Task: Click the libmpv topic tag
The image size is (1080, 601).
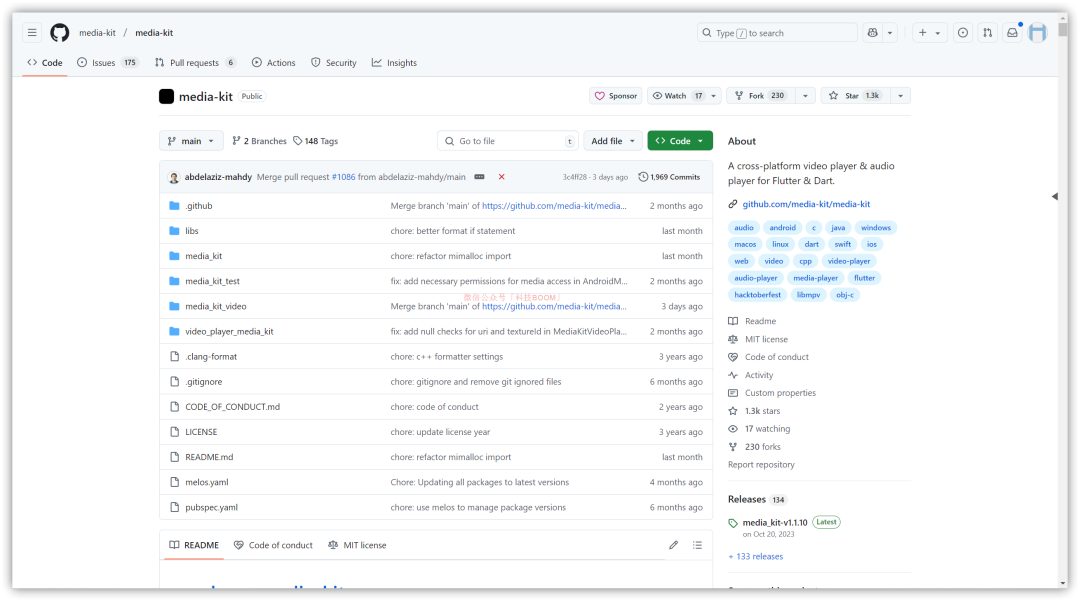Action: tap(808, 295)
